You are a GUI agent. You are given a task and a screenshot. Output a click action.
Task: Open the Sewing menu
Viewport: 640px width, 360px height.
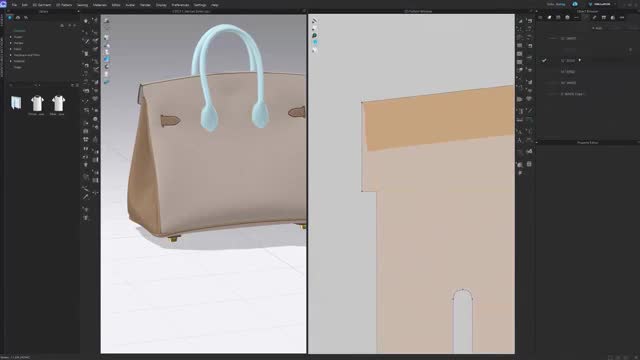tap(82, 5)
